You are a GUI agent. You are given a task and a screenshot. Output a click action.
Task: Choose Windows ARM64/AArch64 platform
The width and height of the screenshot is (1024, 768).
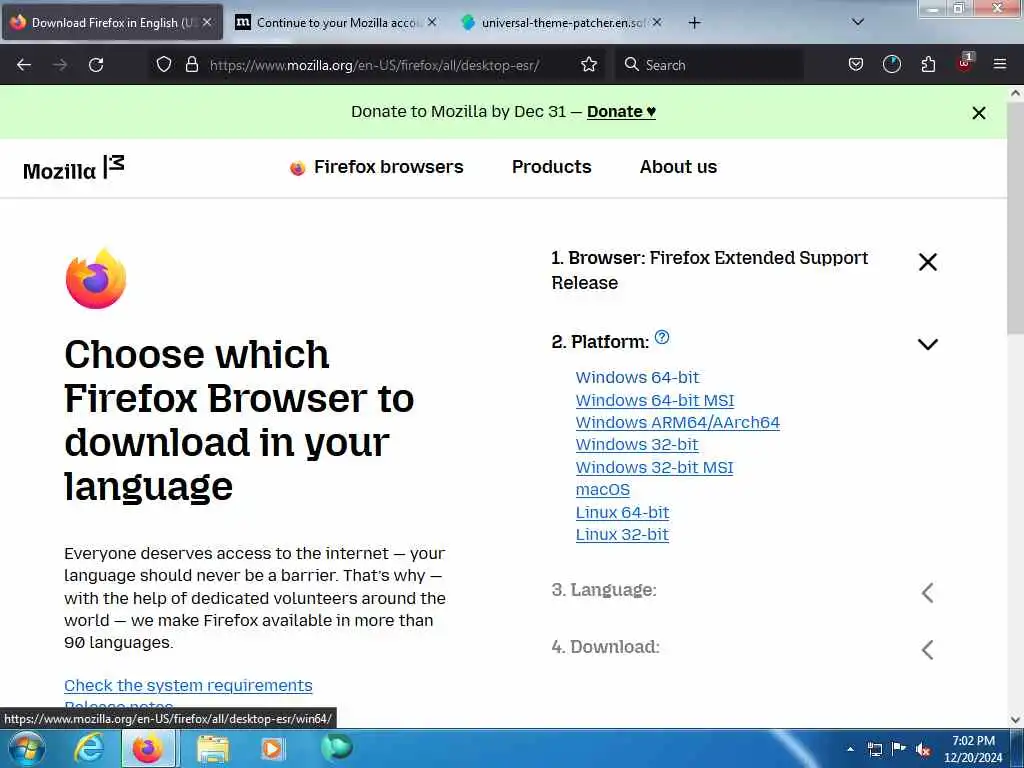[x=677, y=423]
